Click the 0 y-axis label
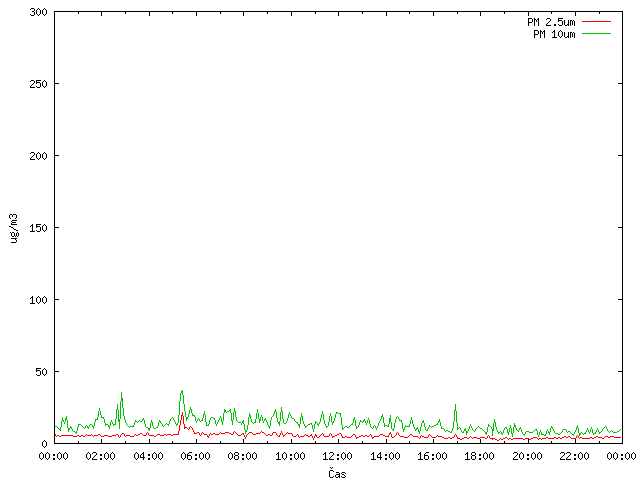Screen dimensions: 640x480 pos(44,444)
